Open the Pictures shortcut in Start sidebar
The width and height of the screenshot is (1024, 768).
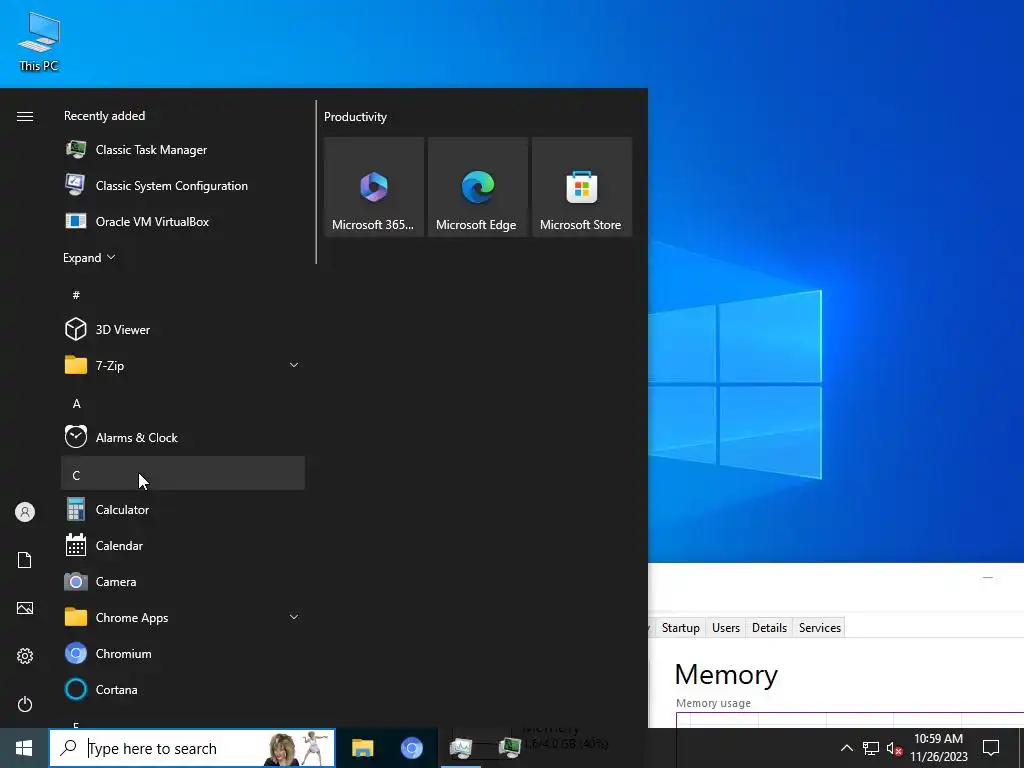(25, 608)
